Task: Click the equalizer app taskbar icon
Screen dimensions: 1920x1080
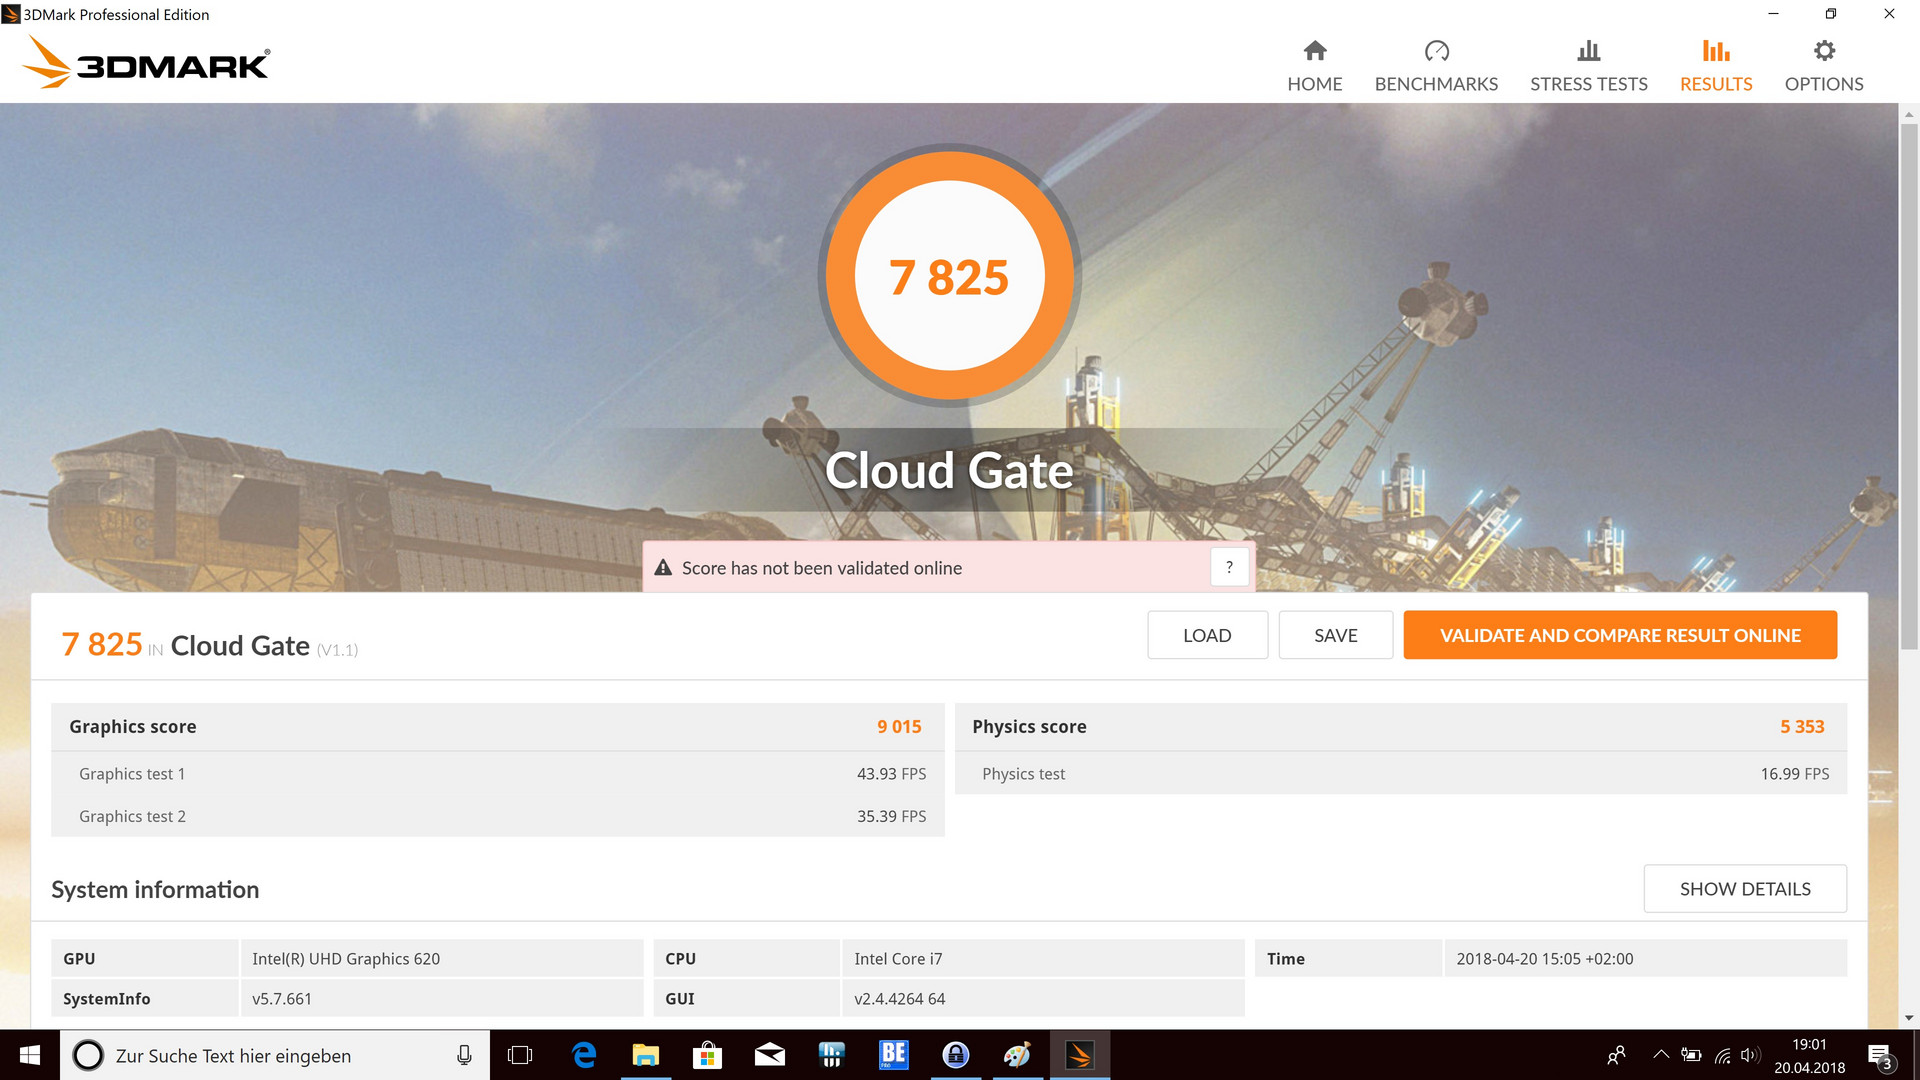Action: click(831, 1055)
